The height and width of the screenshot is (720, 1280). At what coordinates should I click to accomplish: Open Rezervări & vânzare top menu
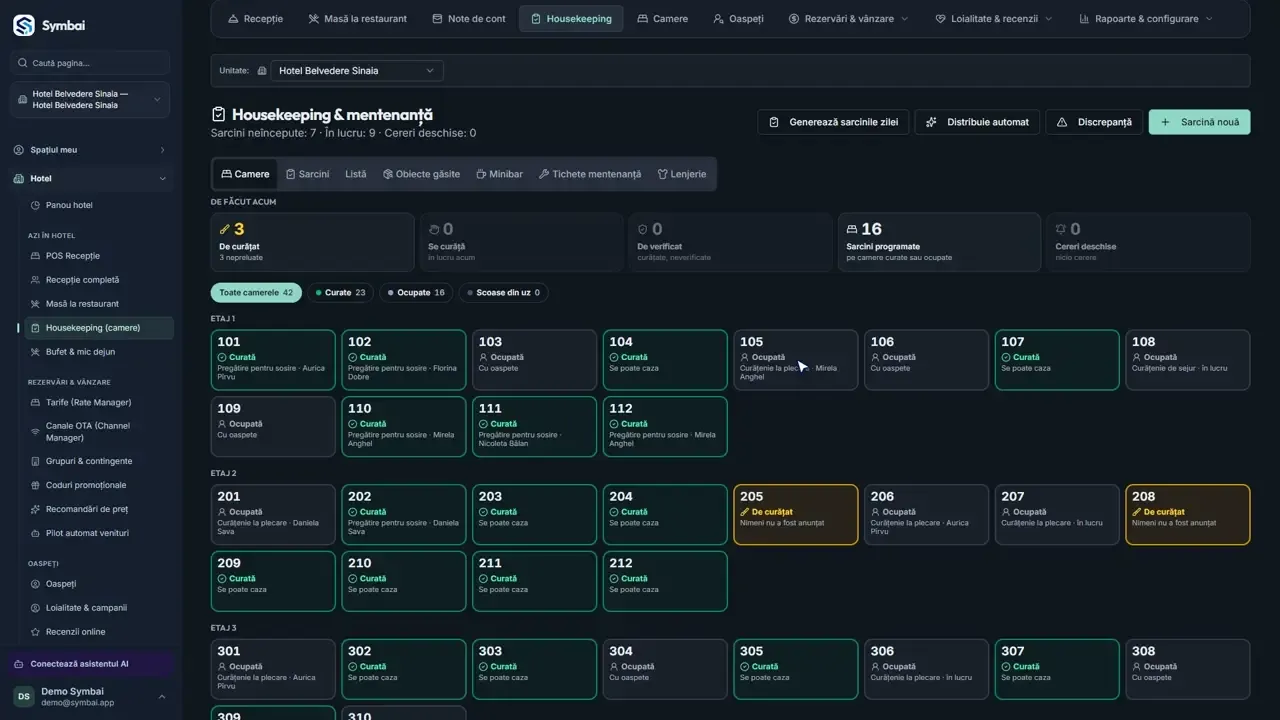coord(848,19)
